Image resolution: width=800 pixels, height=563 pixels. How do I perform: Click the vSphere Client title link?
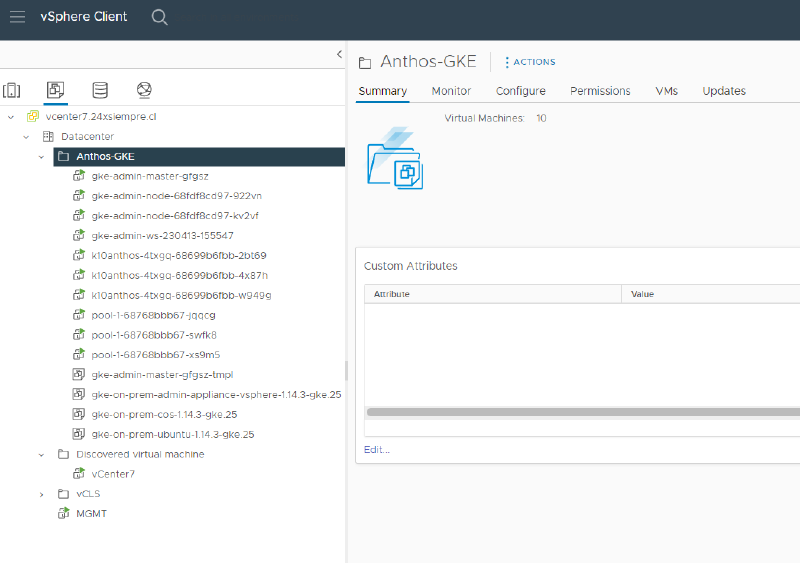tap(84, 16)
